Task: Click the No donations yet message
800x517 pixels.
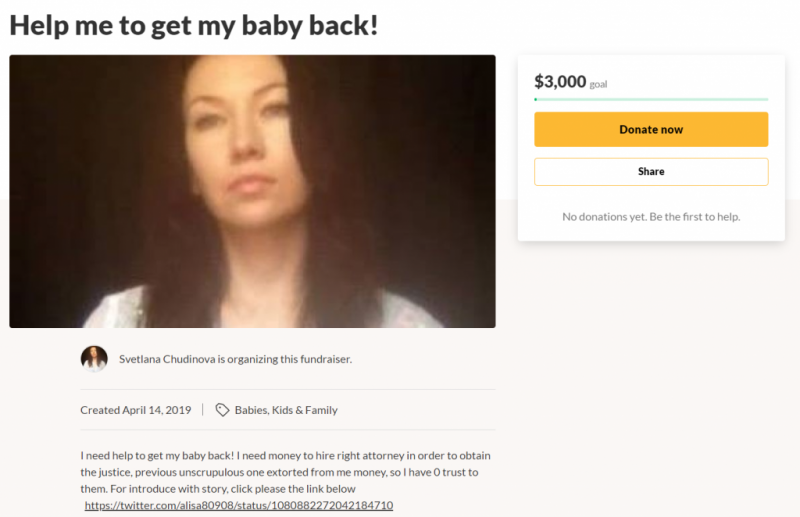Action: pos(651,217)
